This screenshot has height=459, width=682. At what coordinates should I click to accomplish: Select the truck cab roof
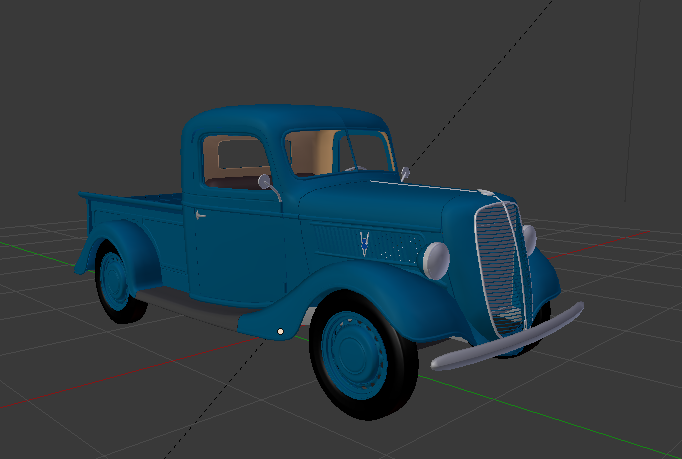(287, 117)
